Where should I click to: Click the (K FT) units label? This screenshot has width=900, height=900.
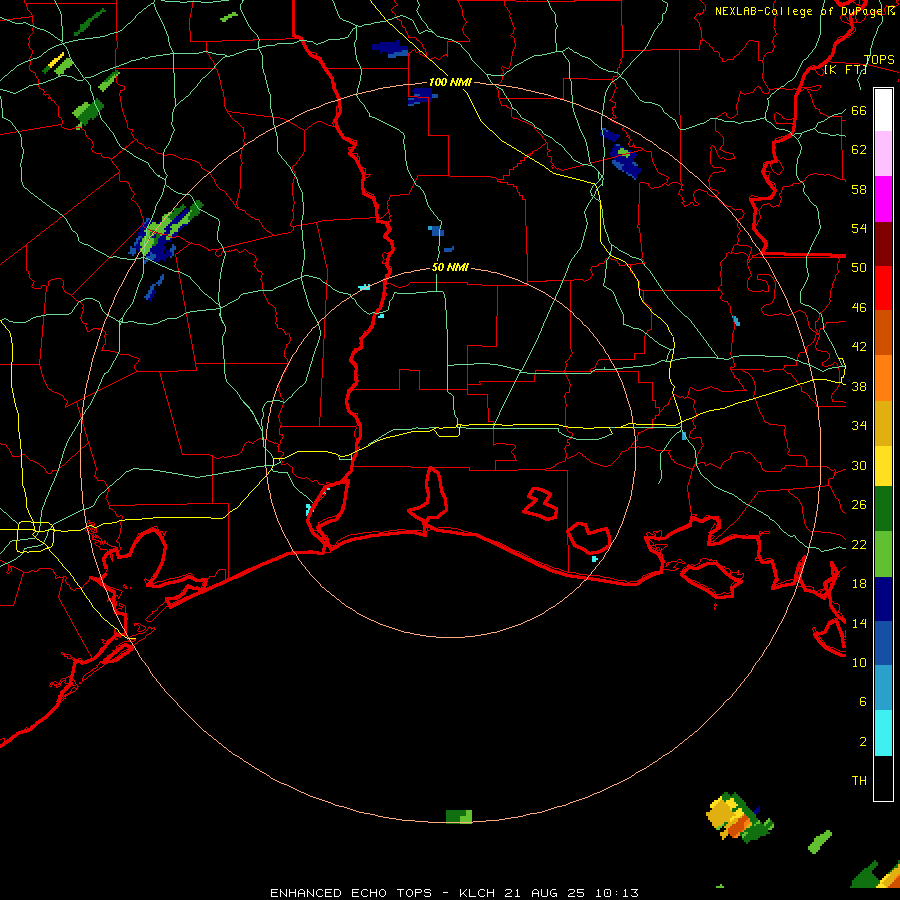tap(845, 70)
